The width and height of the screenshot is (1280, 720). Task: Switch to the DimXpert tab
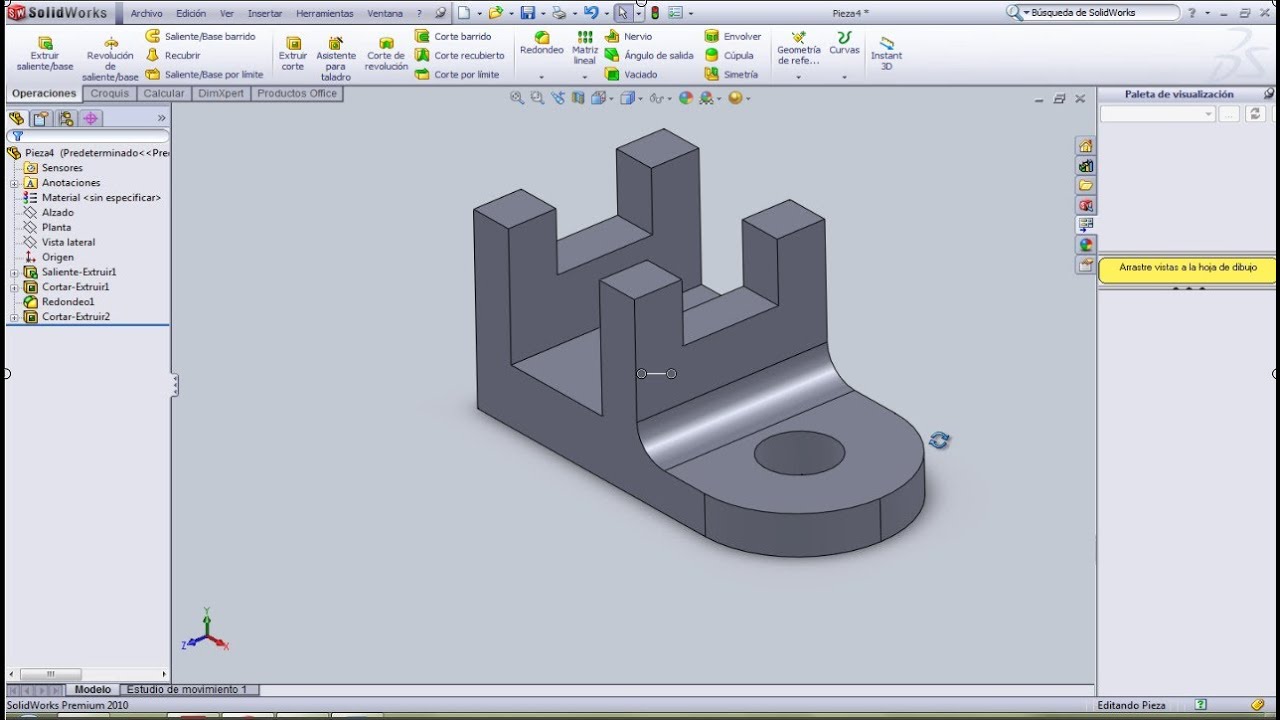[221, 93]
